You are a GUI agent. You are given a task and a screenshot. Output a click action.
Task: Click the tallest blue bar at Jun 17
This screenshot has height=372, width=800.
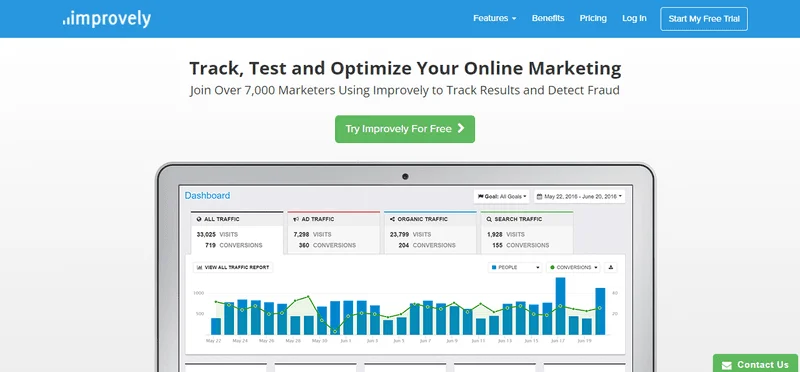(x=560, y=306)
